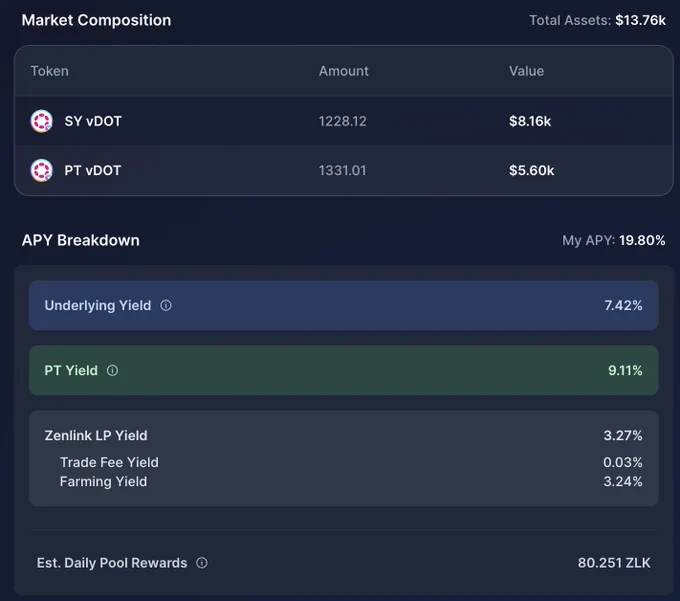
Task: Click the Total Assets $13.76k value
Action: tap(640, 20)
